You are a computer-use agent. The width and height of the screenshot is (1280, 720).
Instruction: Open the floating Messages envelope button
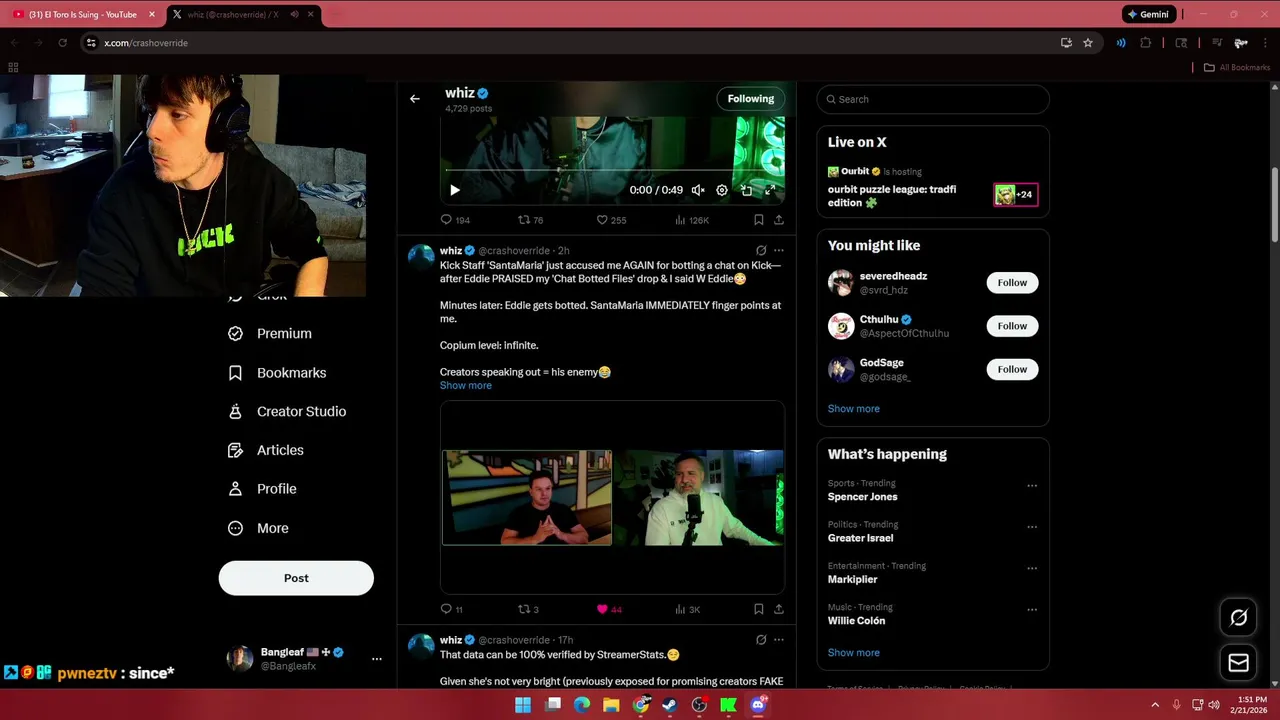(x=1238, y=662)
